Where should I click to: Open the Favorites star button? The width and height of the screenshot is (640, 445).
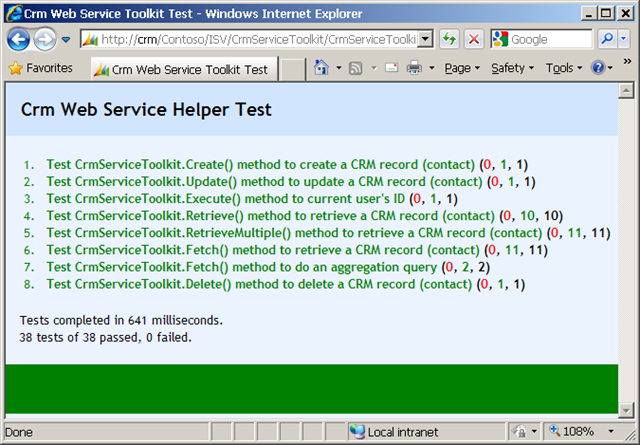pyautogui.click(x=40, y=68)
